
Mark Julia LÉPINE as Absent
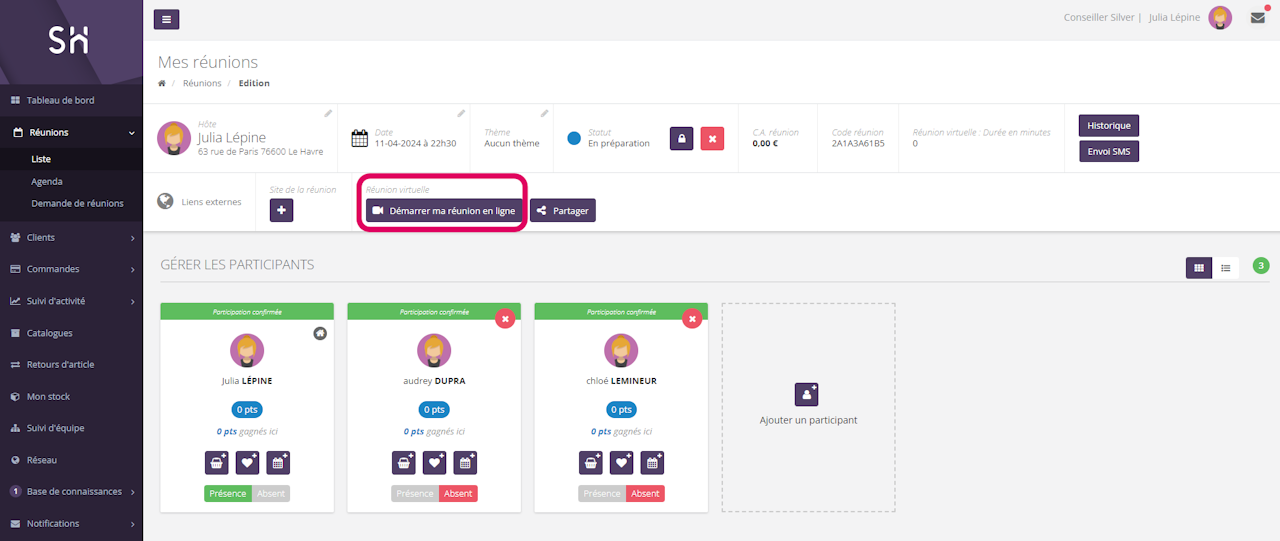point(271,494)
